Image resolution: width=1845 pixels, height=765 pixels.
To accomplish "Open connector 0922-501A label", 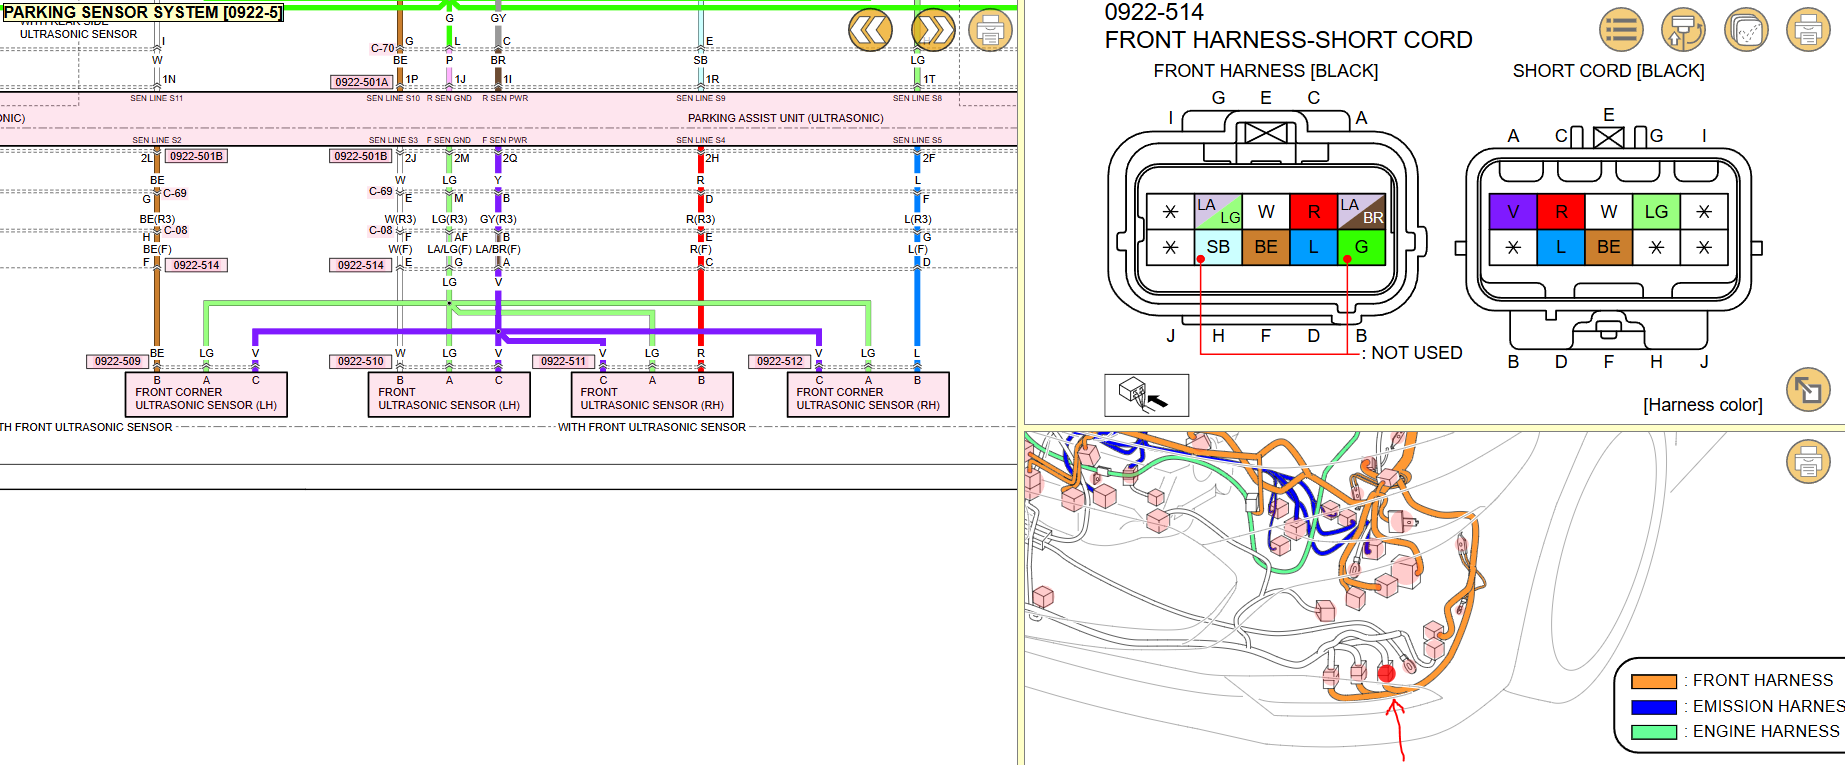I will (x=361, y=82).
